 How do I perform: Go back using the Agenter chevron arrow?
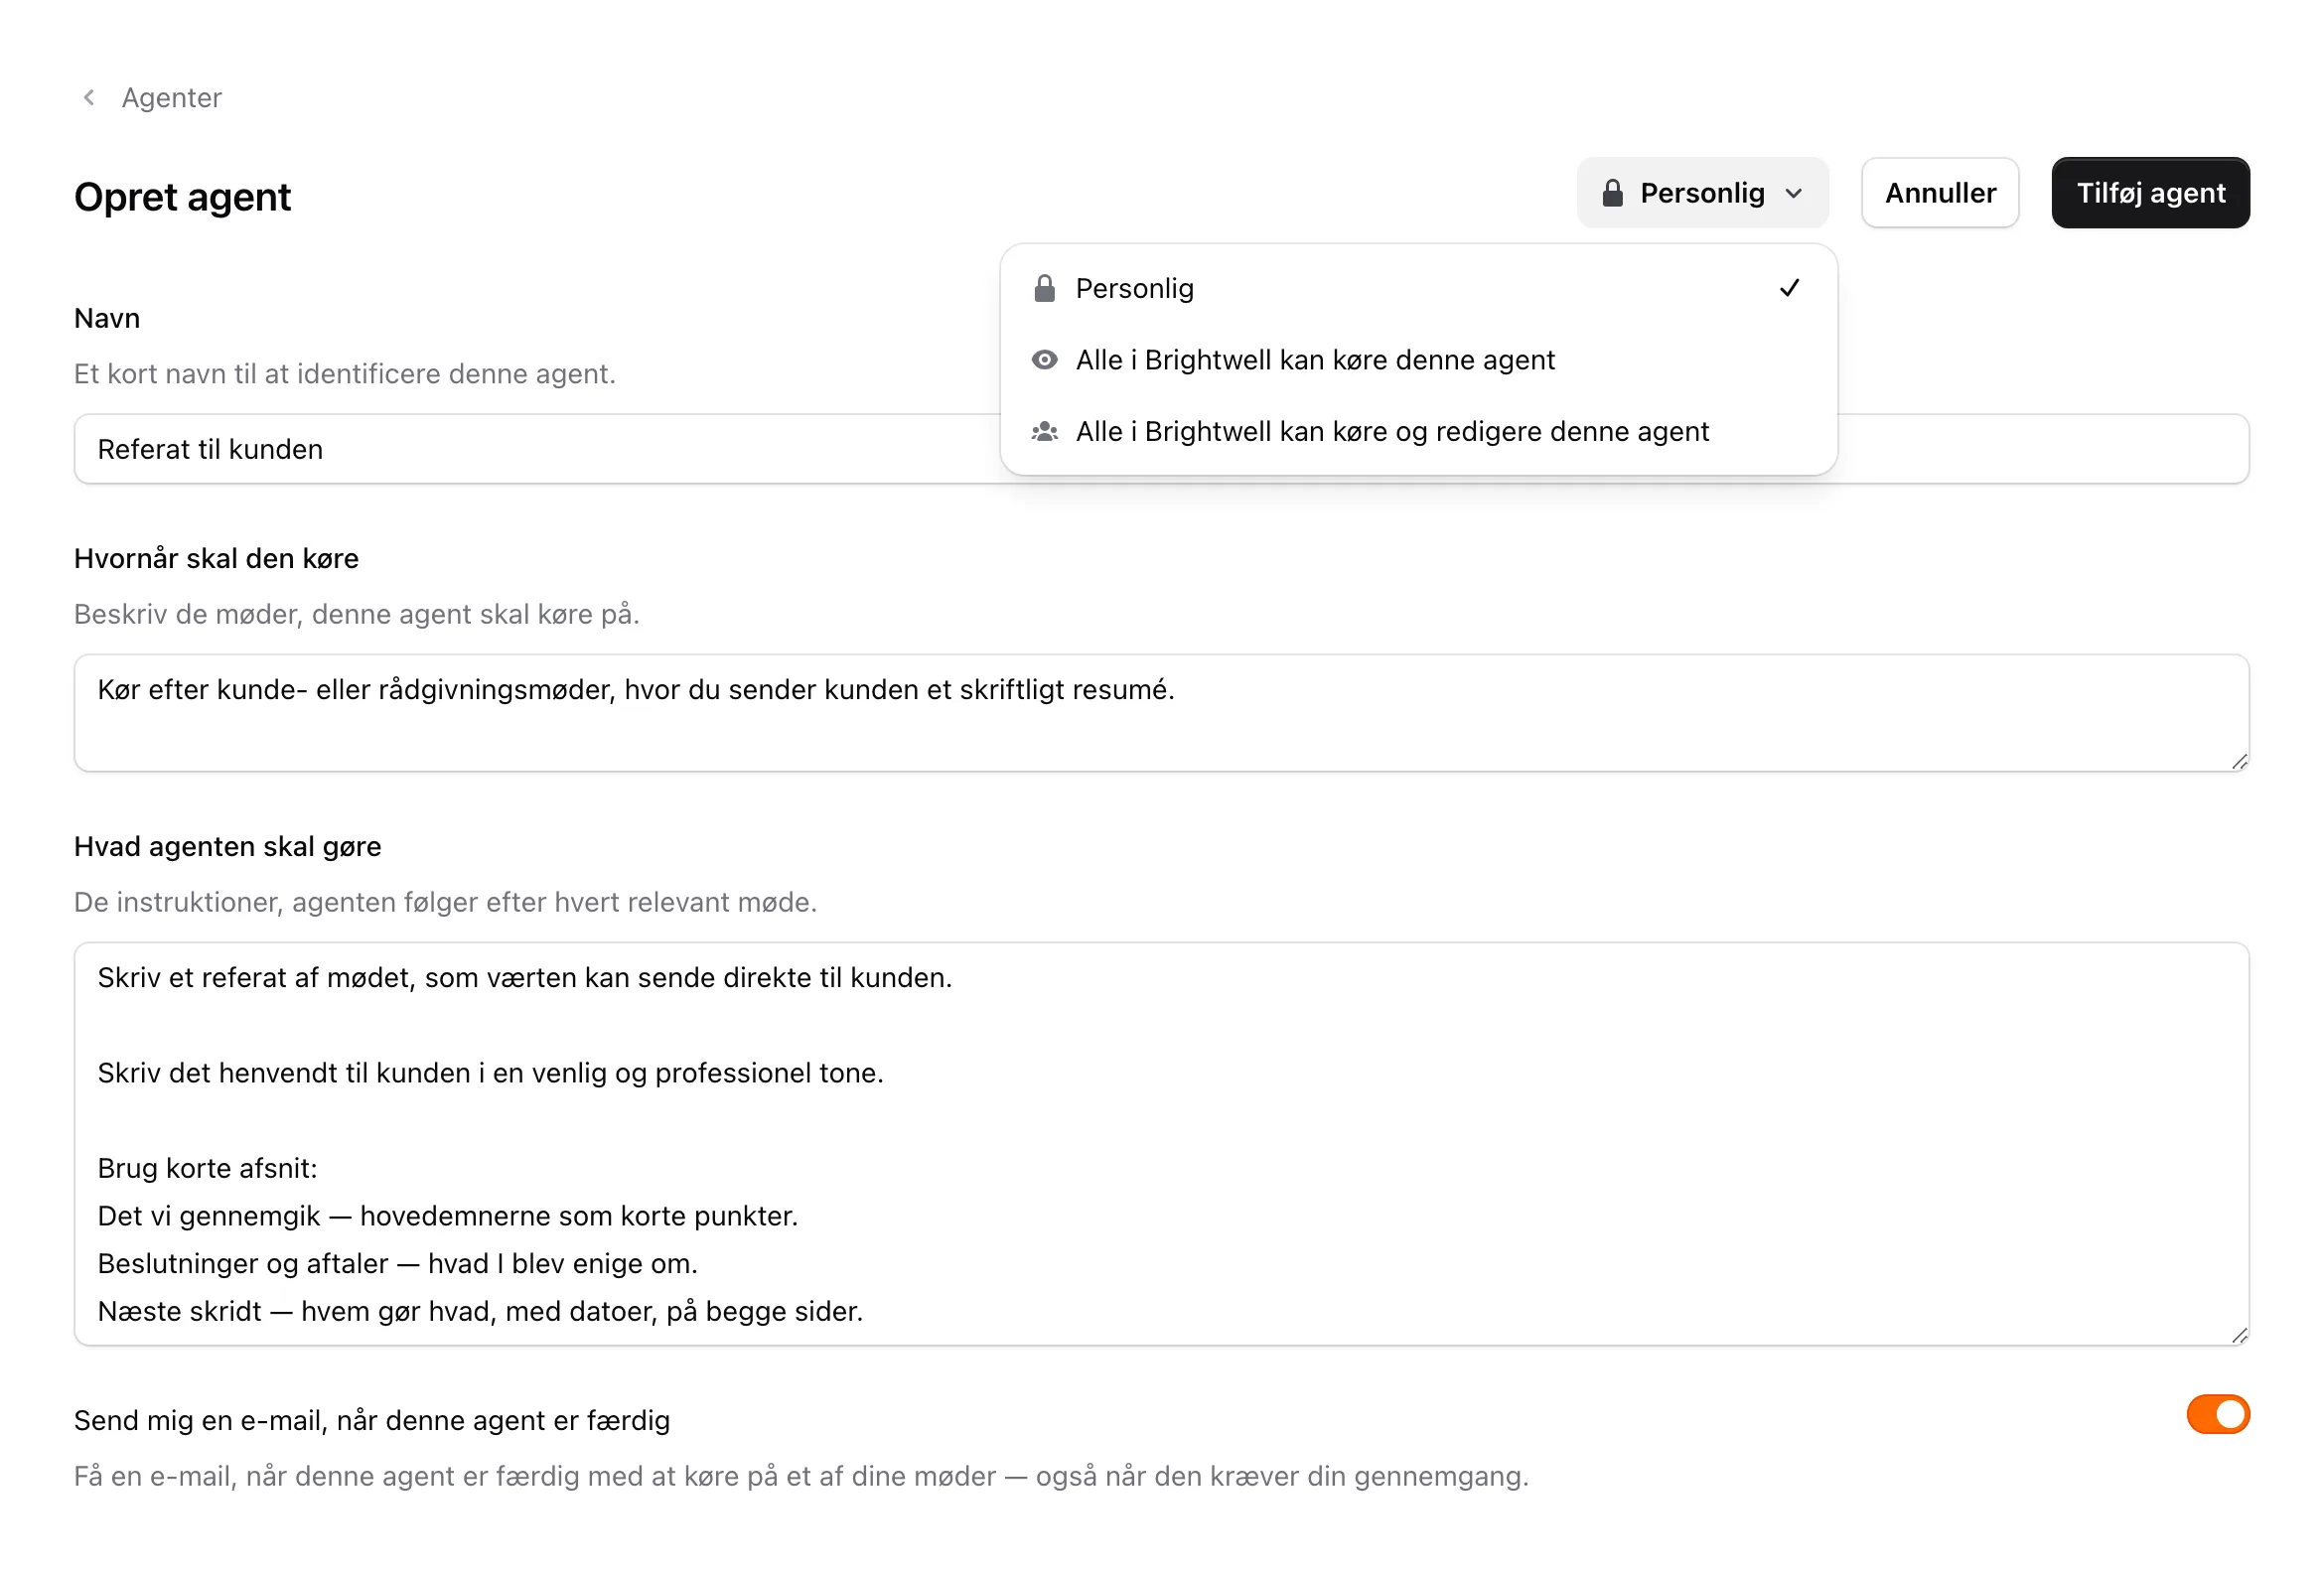pos(89,97)
